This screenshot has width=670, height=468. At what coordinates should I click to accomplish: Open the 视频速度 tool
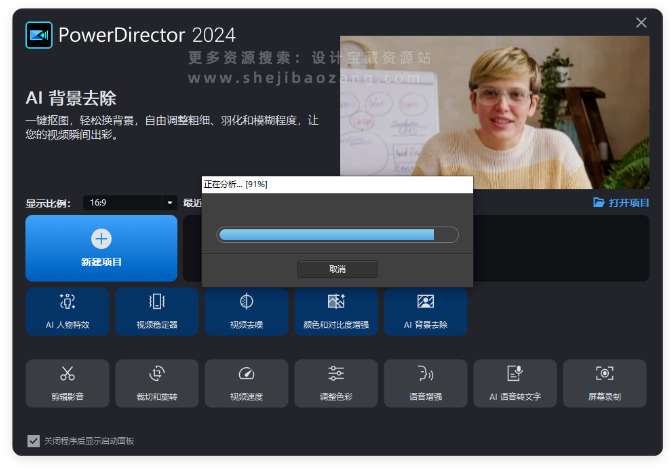pos(247,383)
